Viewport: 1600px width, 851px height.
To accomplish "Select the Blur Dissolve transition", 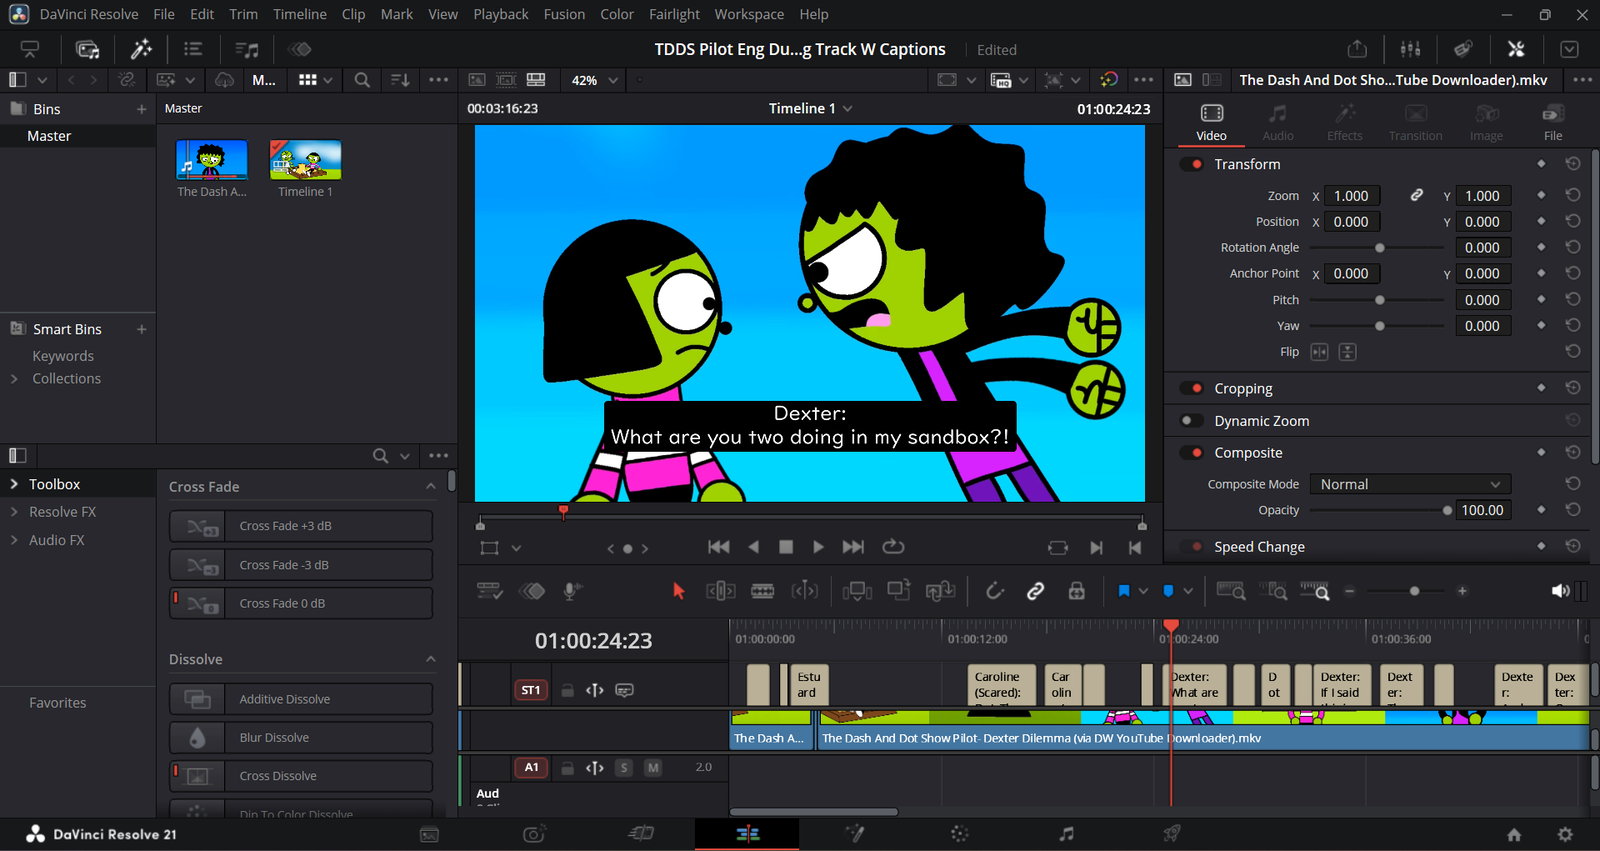I will 301,738.
